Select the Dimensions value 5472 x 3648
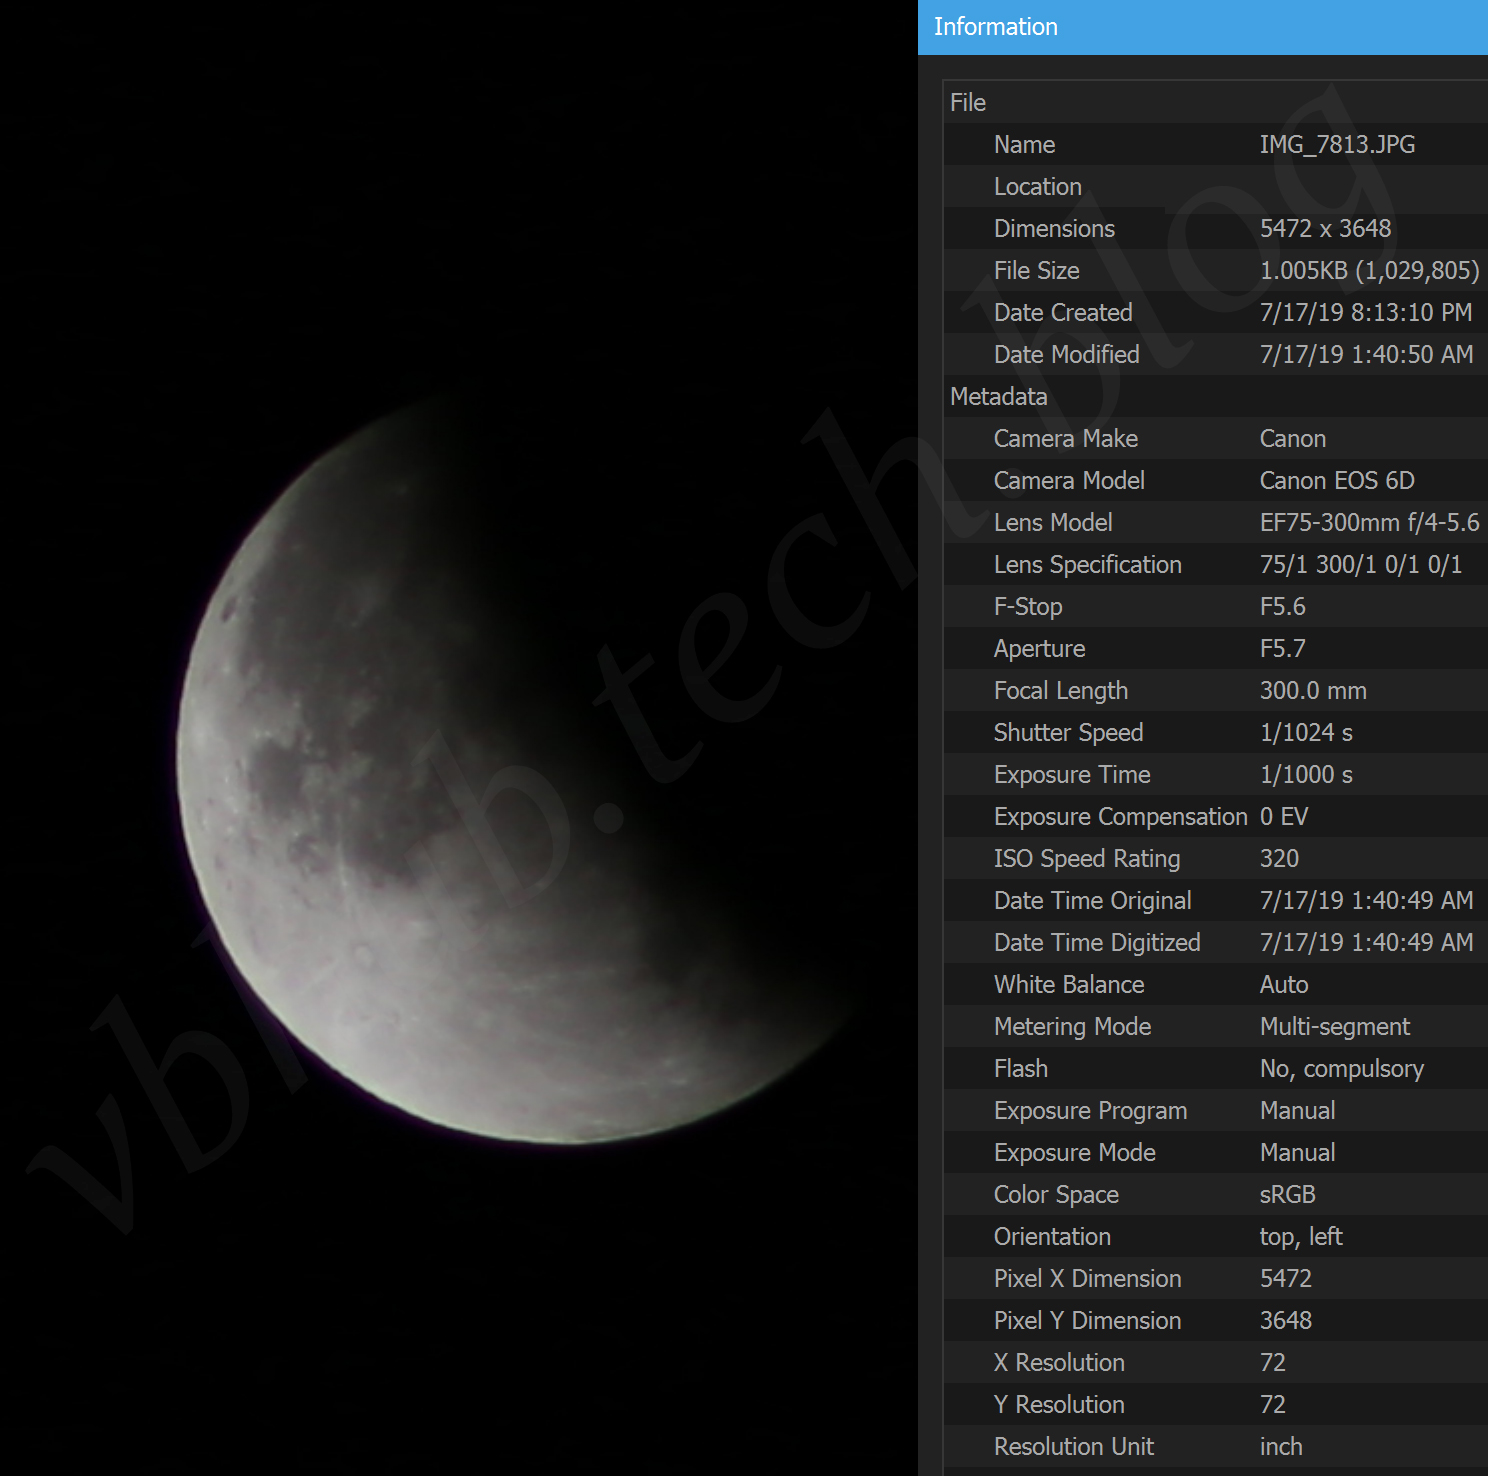This screenshot has height=1476, width=1488. point(1325,229)
